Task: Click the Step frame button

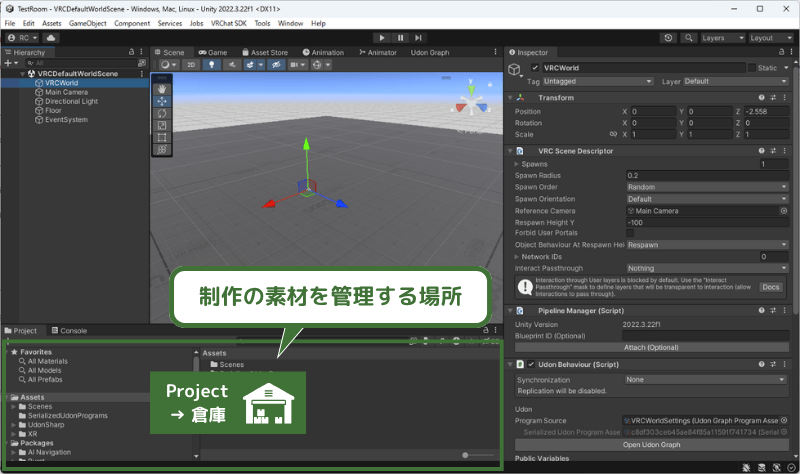Action: (x=418, y=38)
